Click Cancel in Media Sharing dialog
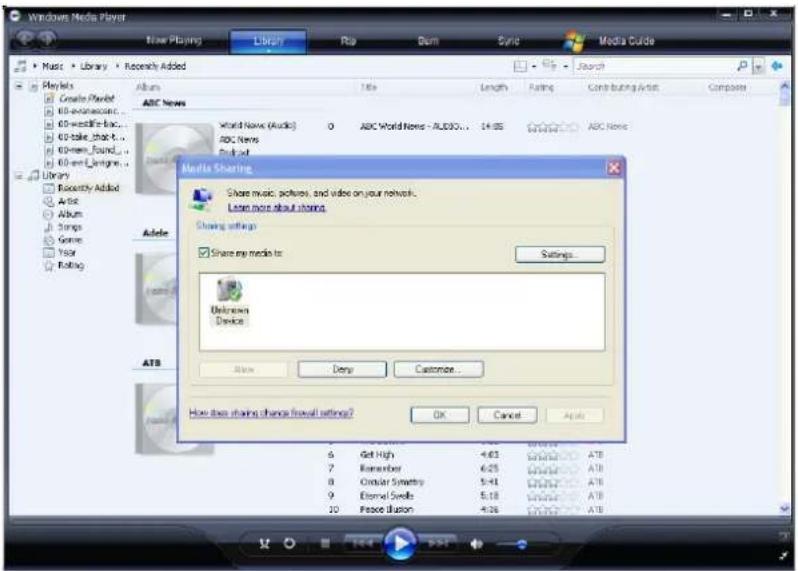 507,415
